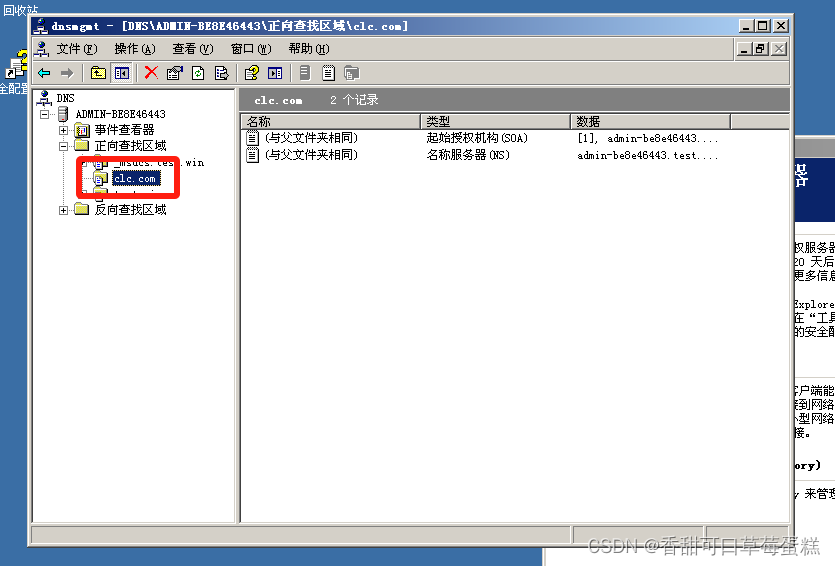
Task: Click the 事件查看器 tree icon
Action: (x=83, y=130)
